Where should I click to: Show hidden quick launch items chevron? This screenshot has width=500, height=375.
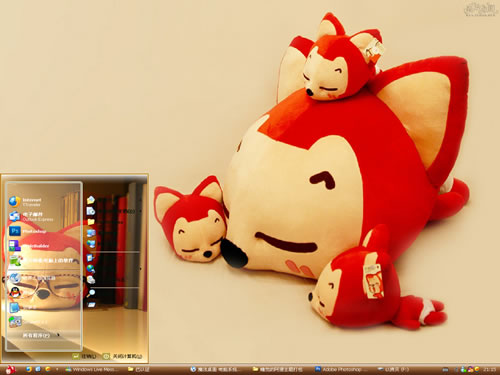[57, 369]
